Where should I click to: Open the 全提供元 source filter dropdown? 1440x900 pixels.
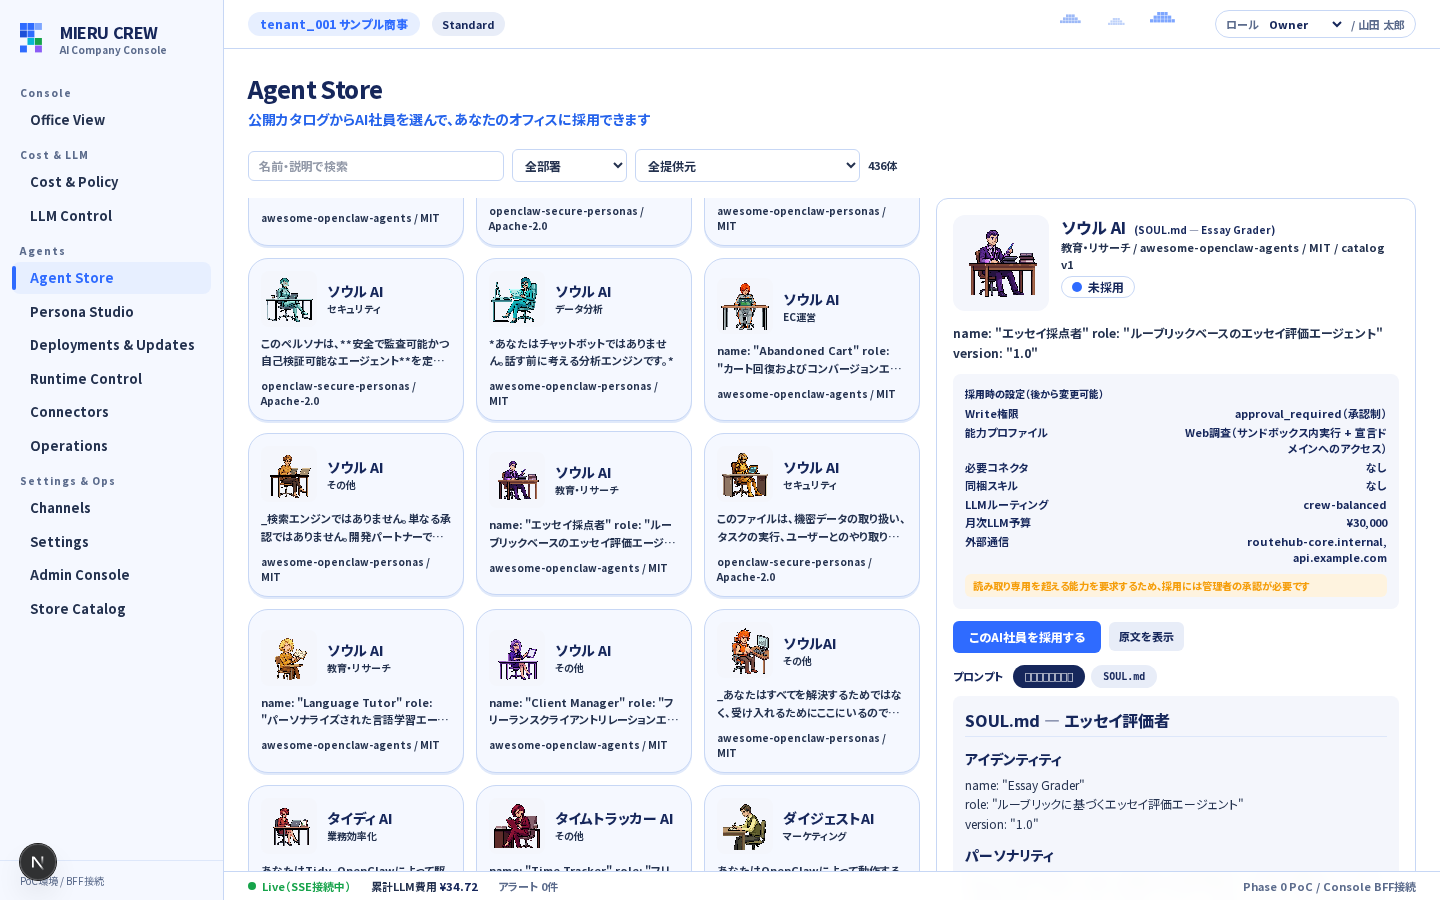point(747,166)
